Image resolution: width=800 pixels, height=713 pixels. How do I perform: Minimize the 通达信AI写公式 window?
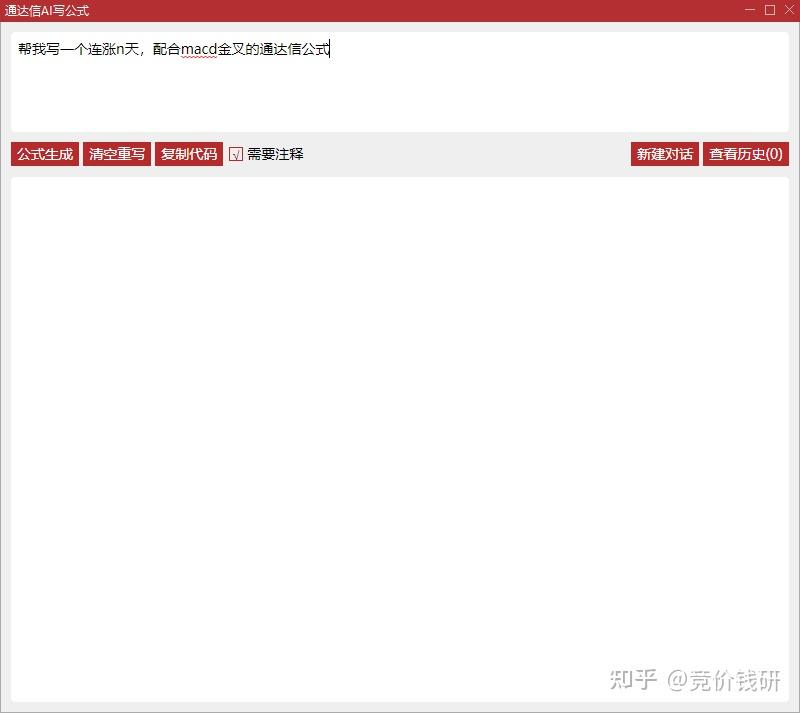(749, 10)
